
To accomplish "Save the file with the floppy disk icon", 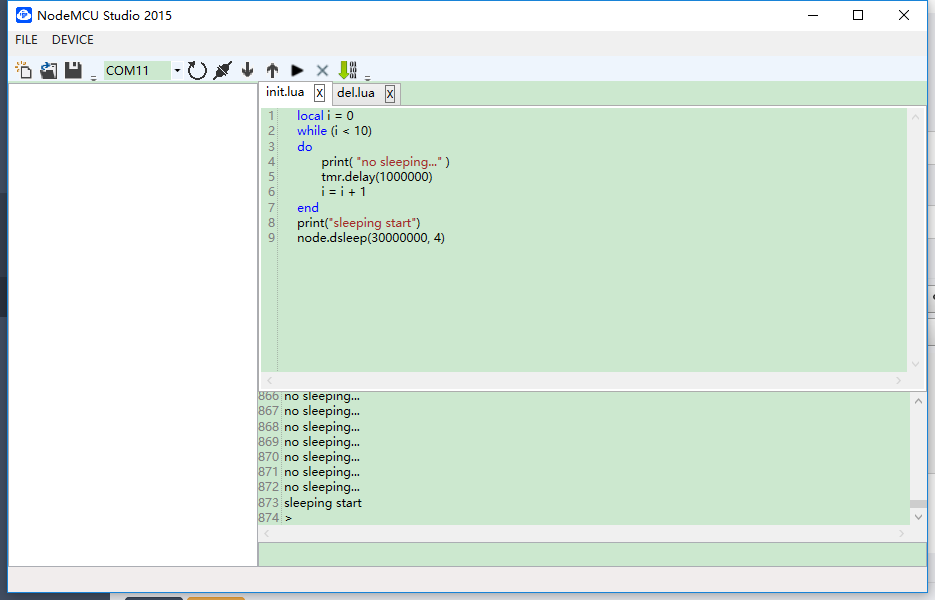I will click(73, 70).
